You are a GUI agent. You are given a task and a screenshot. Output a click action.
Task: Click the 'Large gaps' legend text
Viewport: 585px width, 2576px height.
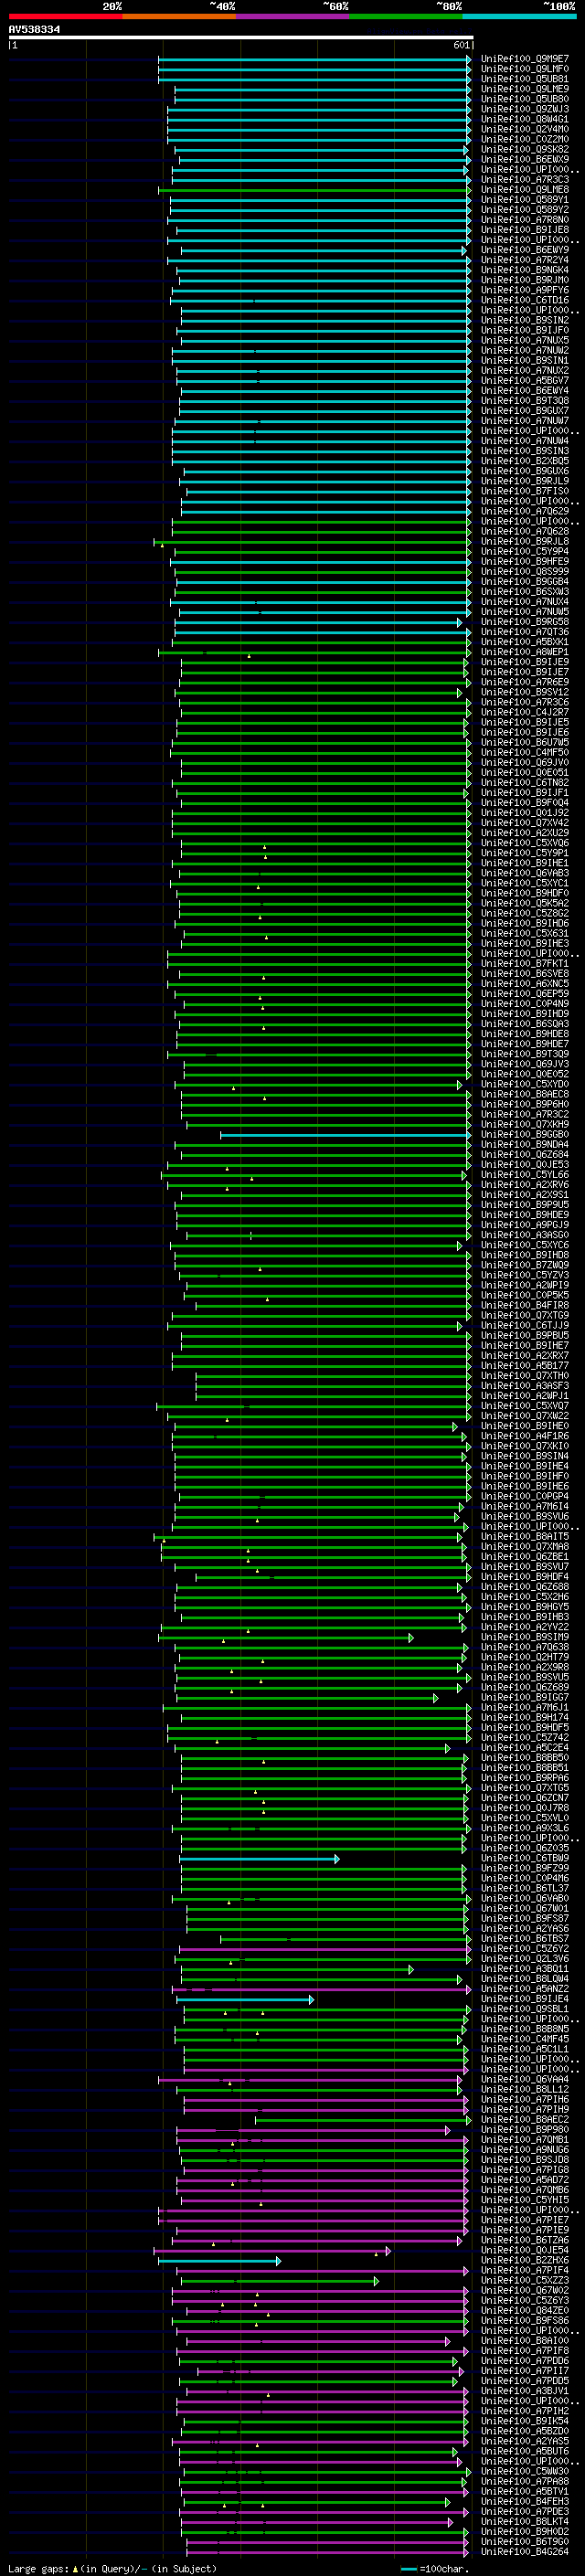(39, 2568)
